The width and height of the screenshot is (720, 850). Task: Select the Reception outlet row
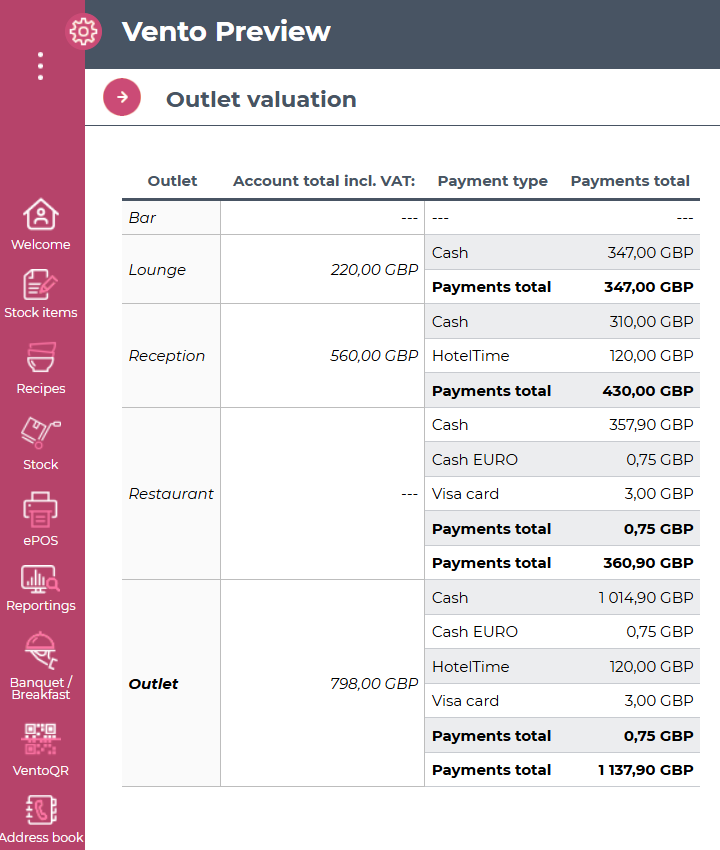[167, 356]
